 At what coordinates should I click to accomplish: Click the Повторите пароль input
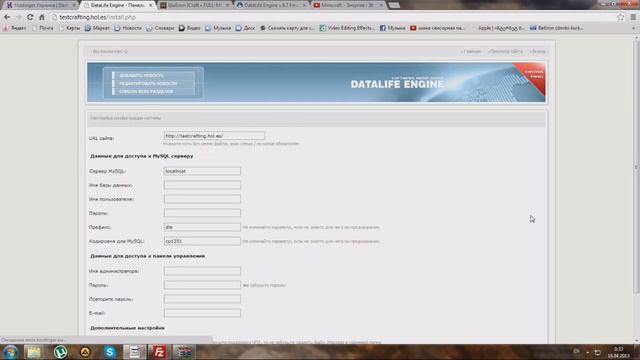click(x=202, y=299)
